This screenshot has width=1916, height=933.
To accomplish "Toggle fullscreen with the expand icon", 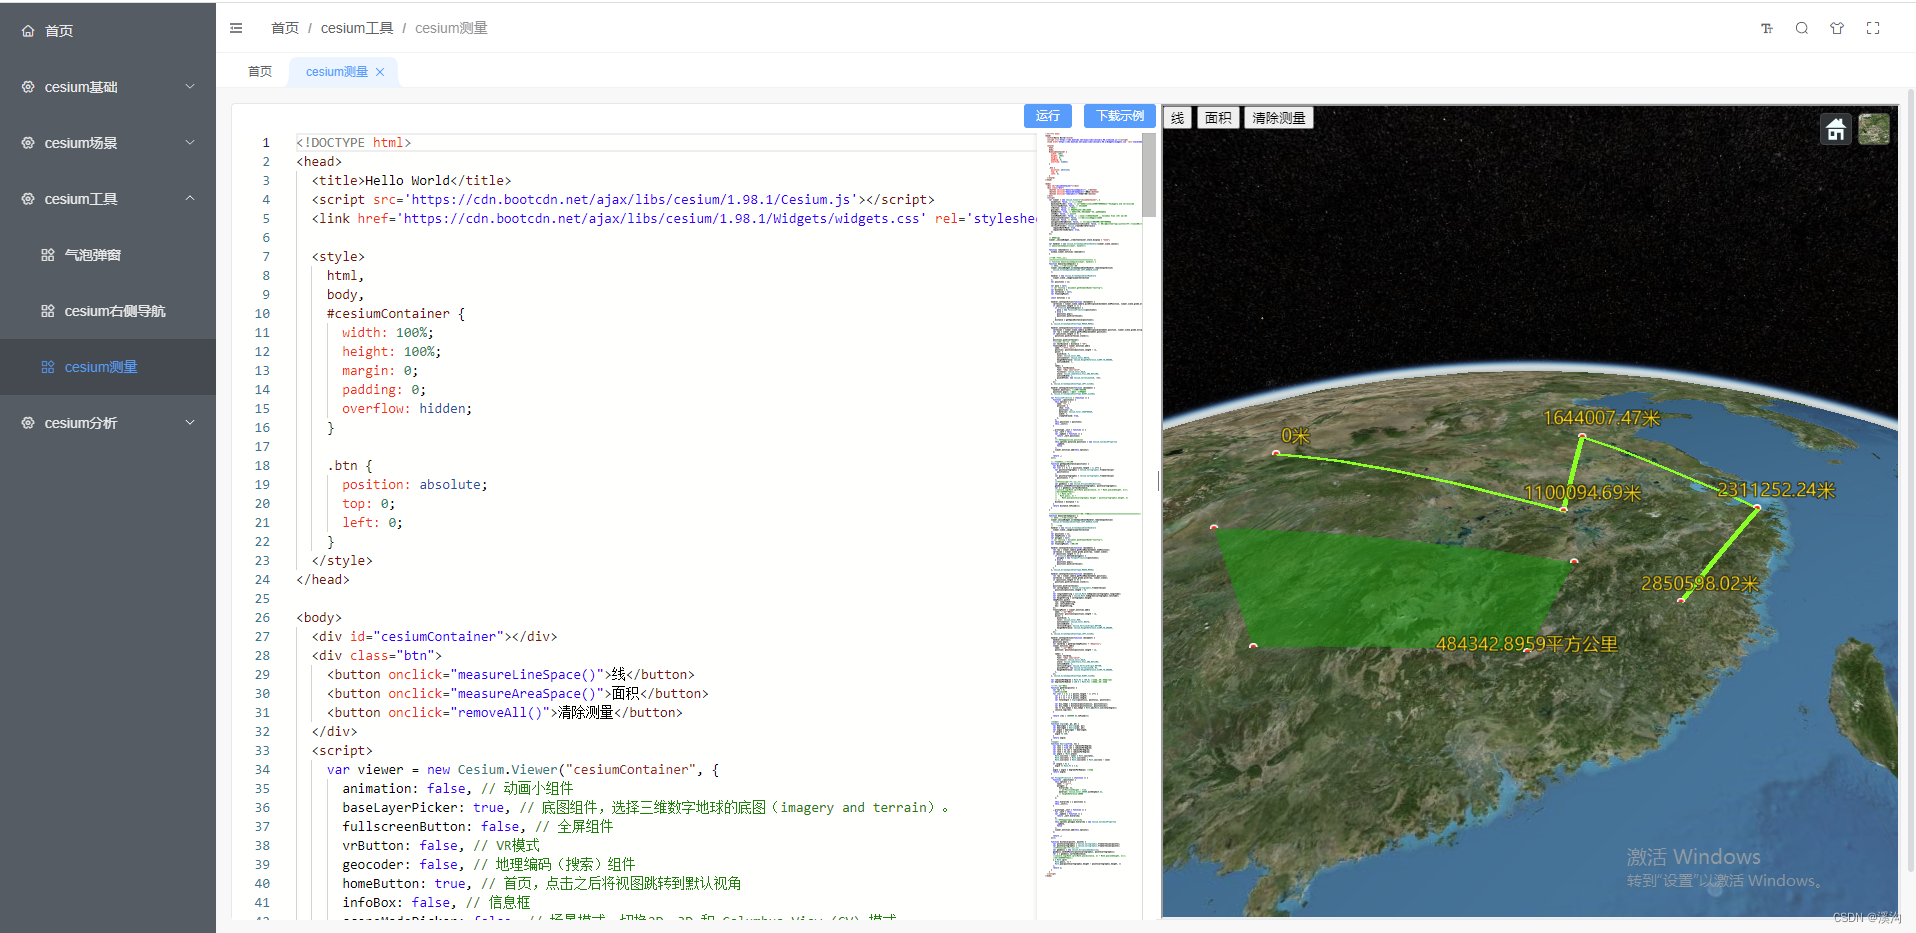I will (1873, 28).
